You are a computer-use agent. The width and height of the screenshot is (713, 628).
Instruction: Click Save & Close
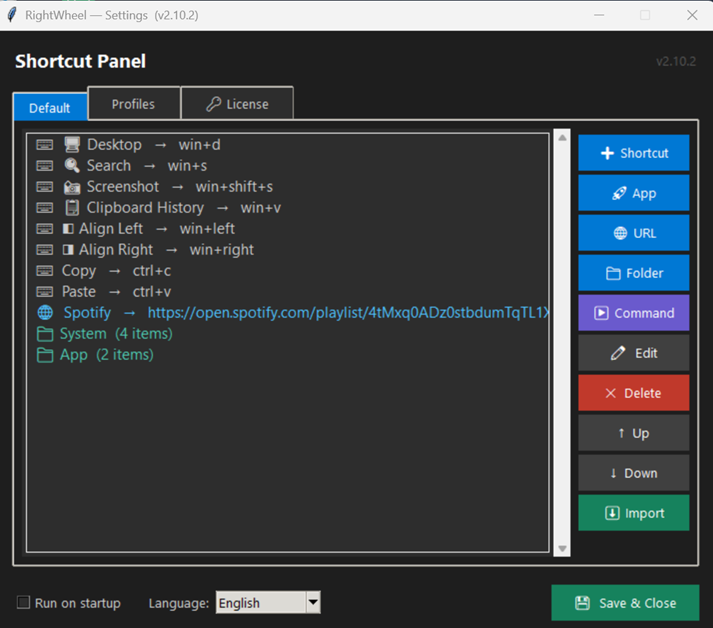(x=625, y=603)
